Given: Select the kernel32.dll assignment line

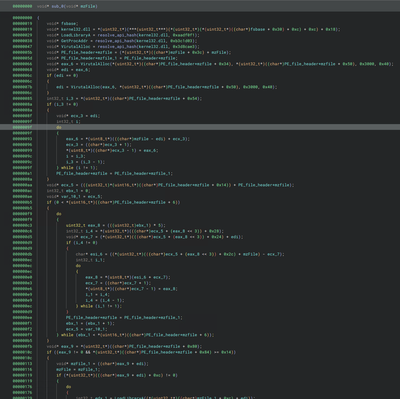Looking at the screenshot, I should (x=193, y=29).
